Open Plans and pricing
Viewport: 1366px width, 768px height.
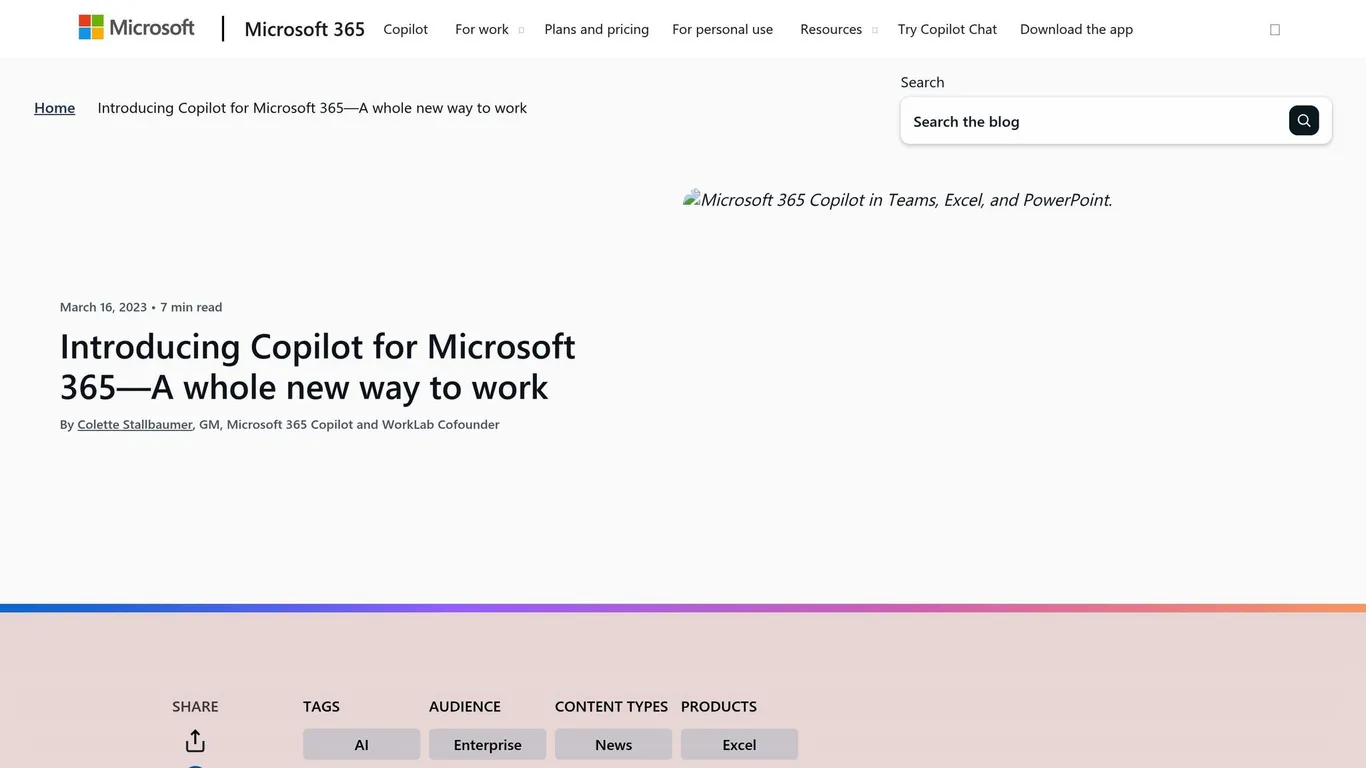pos(597,29)
